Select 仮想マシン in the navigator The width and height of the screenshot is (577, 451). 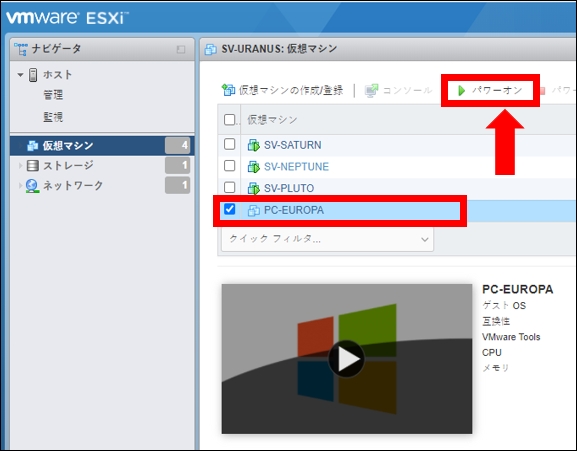click(102, 146)
